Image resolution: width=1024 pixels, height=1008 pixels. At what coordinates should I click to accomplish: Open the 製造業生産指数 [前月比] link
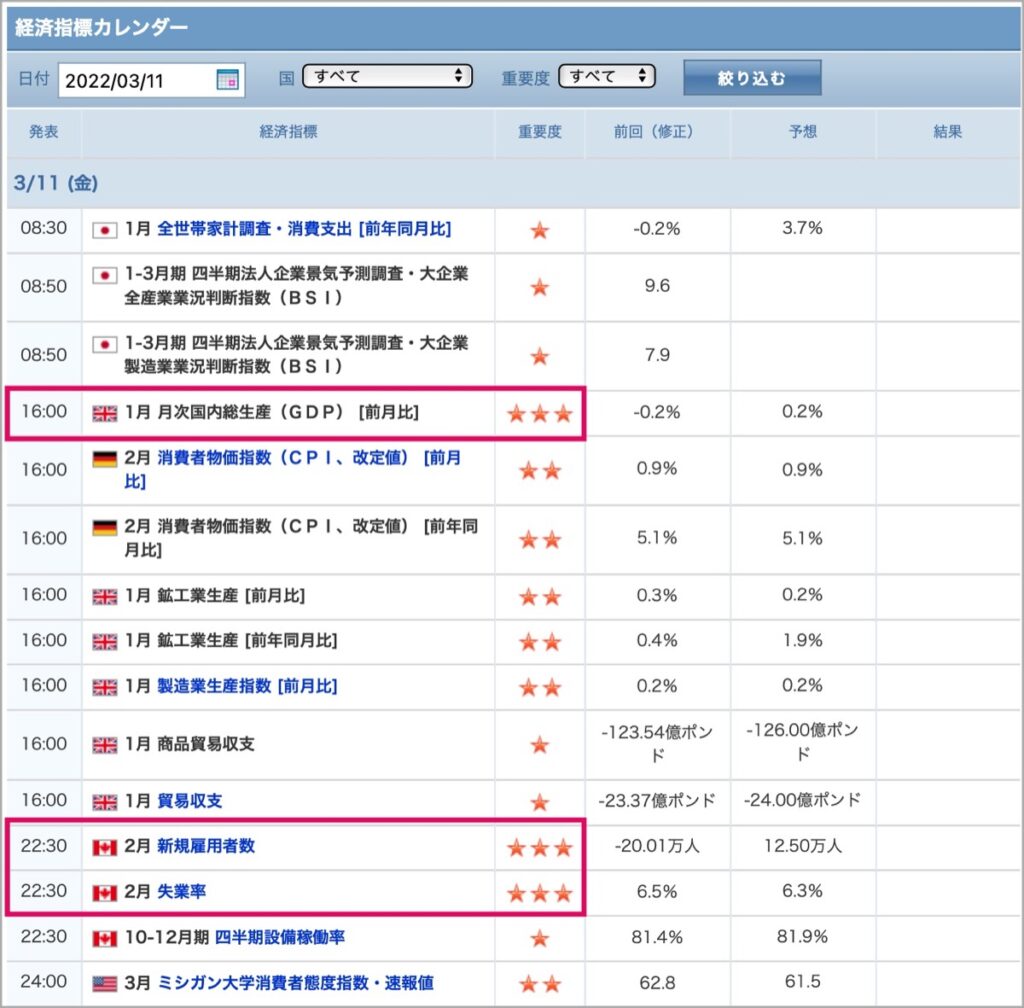pos(247,686)
